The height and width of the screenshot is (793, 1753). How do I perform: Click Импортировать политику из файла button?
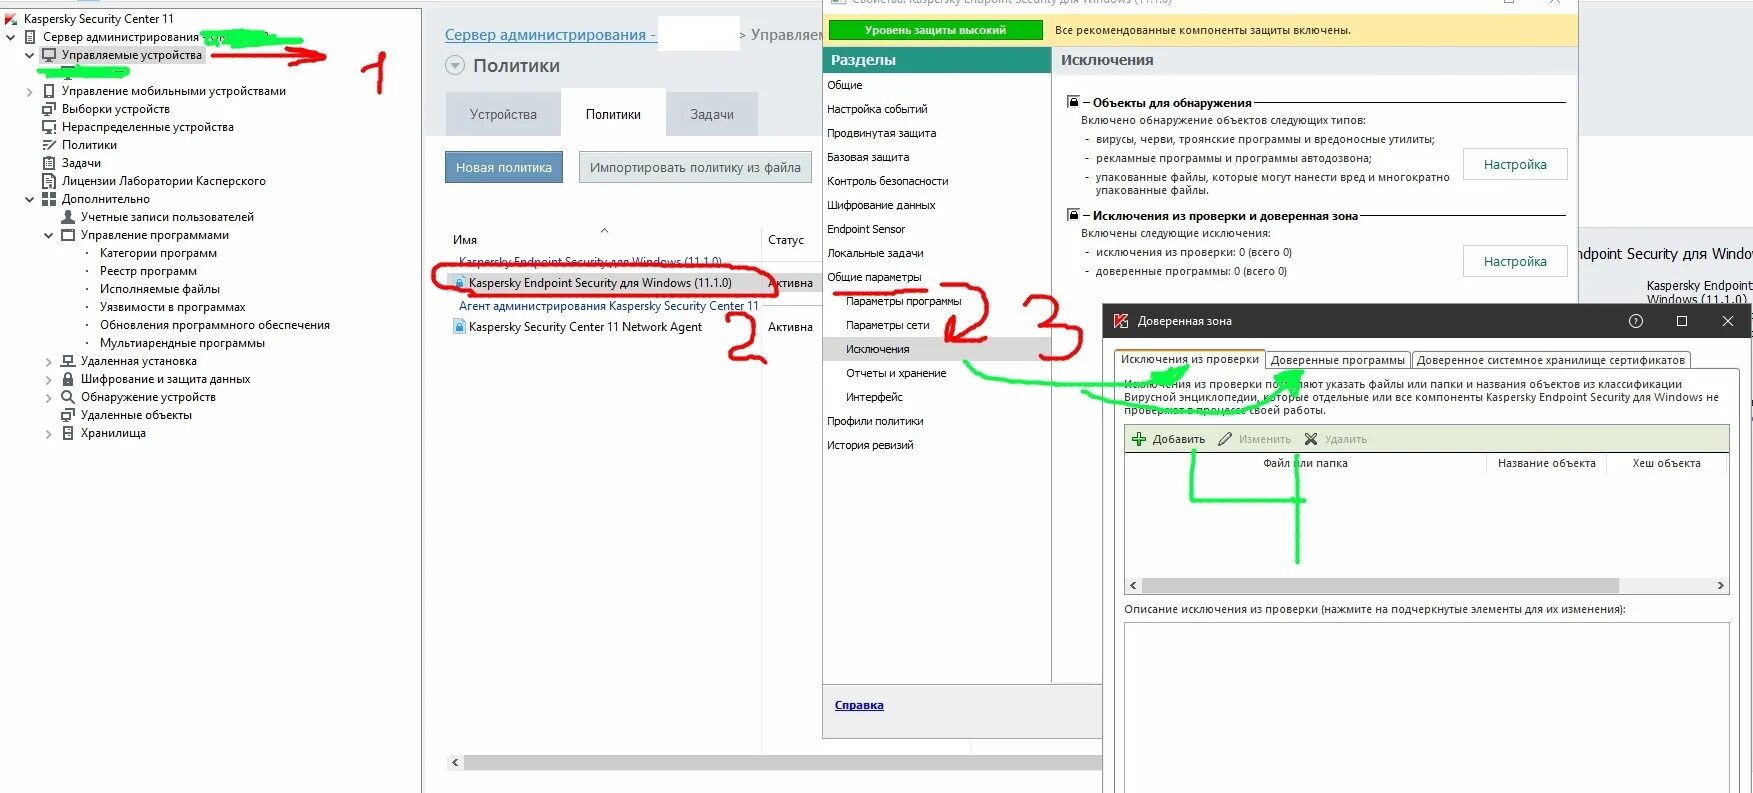click(x=695, y=167)
